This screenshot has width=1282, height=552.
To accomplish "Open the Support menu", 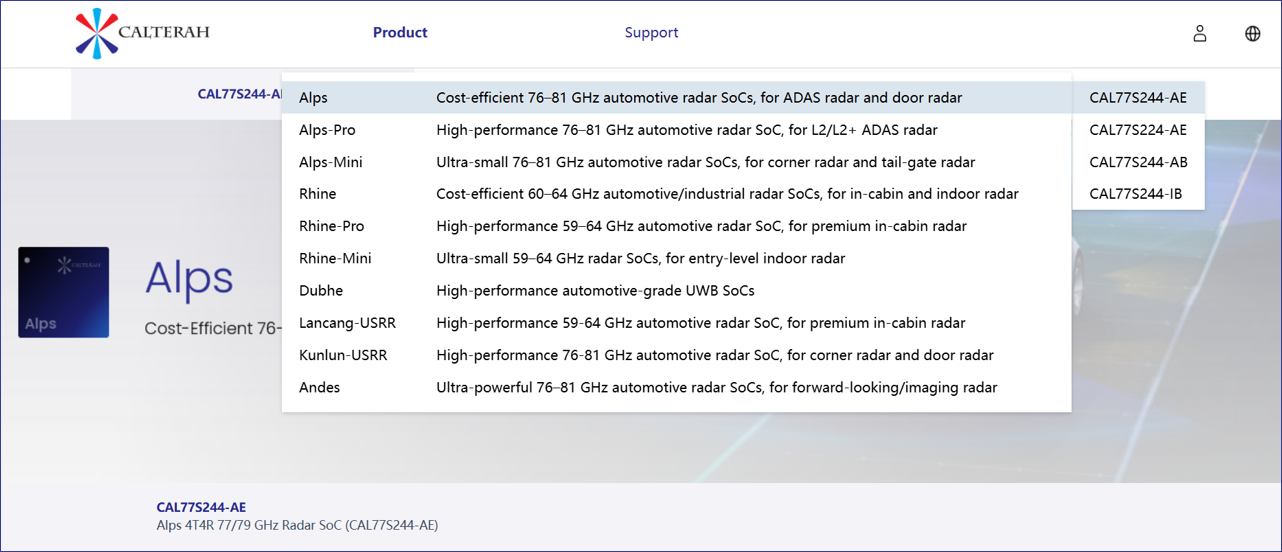I will point(651,32).
